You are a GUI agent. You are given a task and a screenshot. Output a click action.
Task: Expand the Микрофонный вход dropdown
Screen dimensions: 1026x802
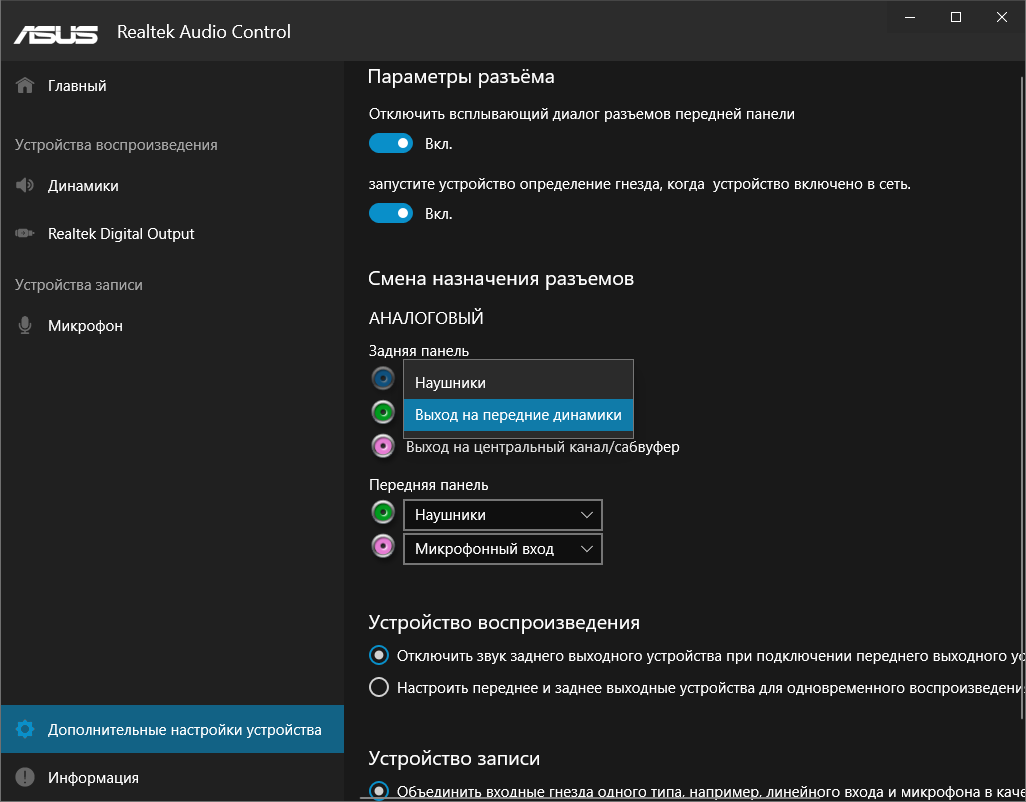tap(502, 549)
